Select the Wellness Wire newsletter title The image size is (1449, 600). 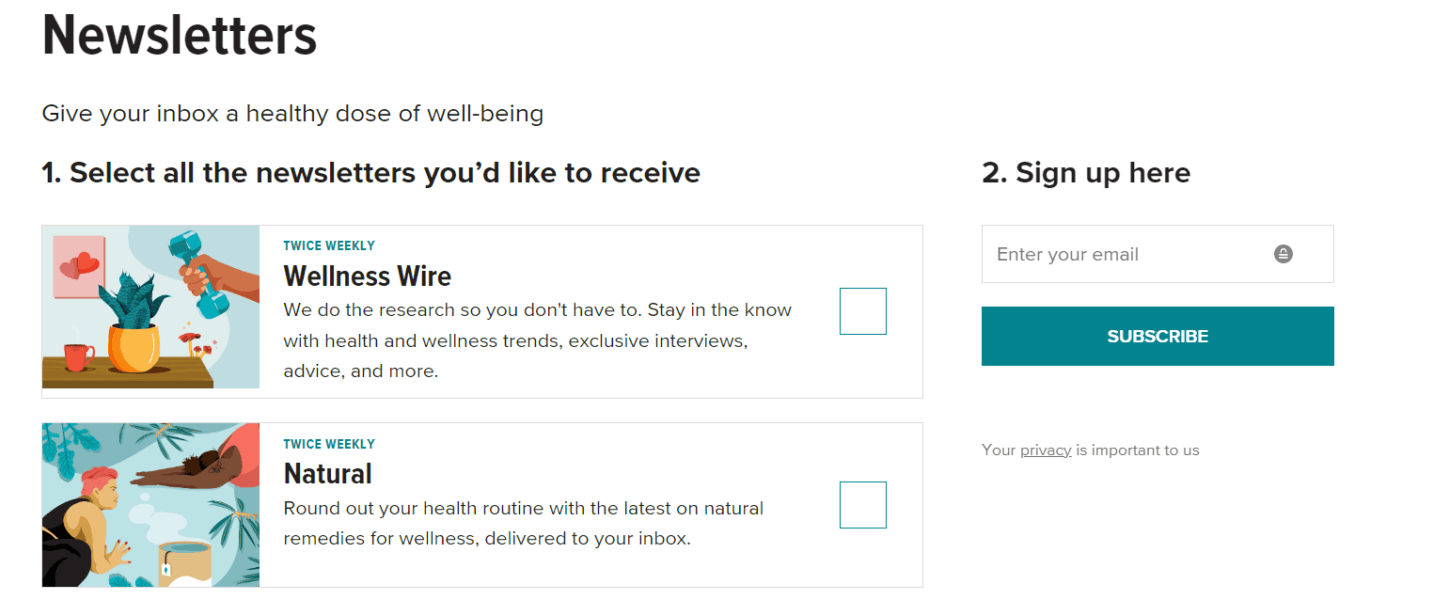pyautogui.click(x=367, y=276)
